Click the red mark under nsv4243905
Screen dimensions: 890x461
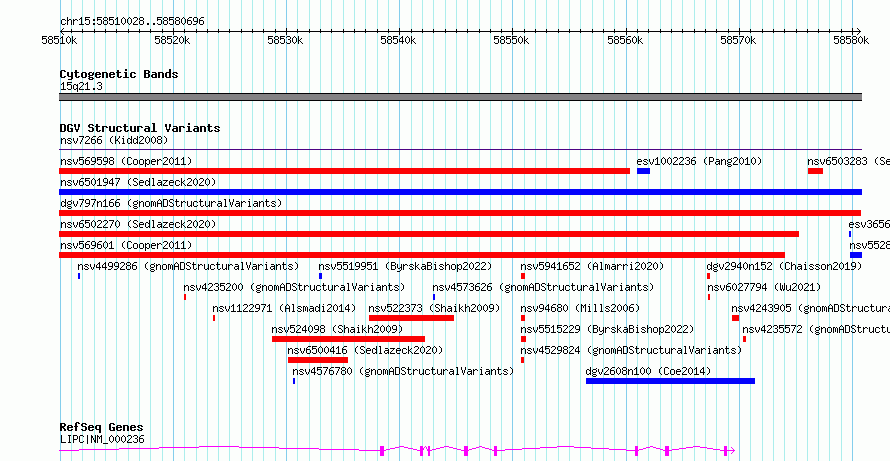tap(735, 318)
